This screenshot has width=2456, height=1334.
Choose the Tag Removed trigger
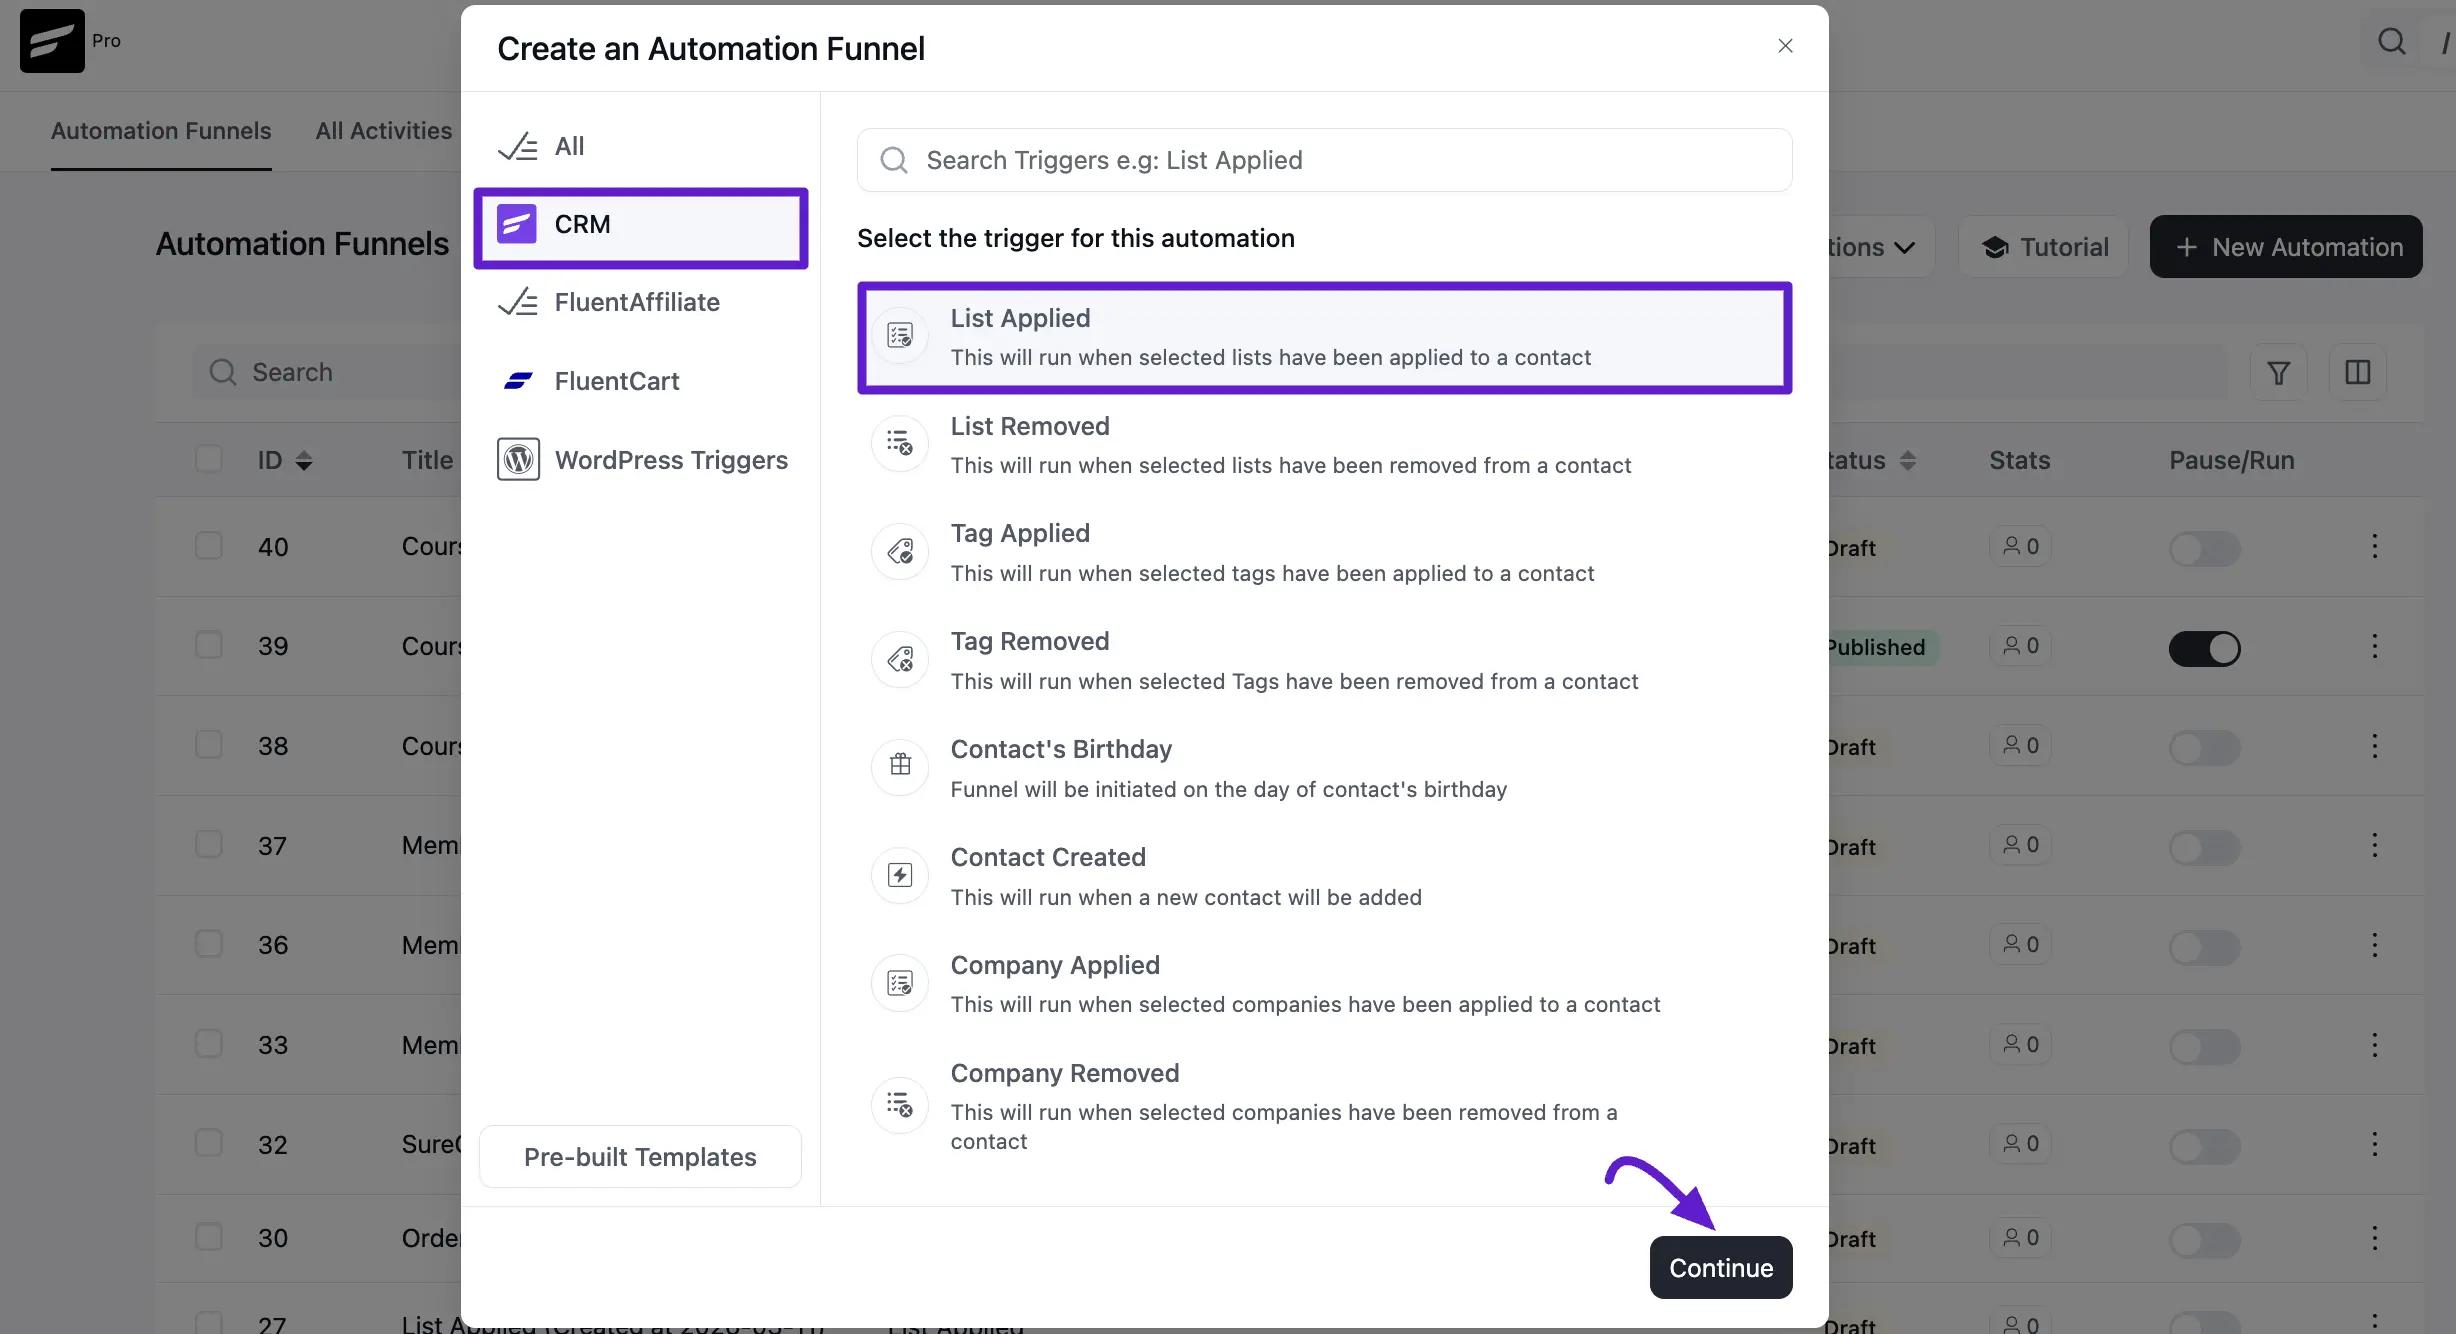click(x=1324, y=661)
